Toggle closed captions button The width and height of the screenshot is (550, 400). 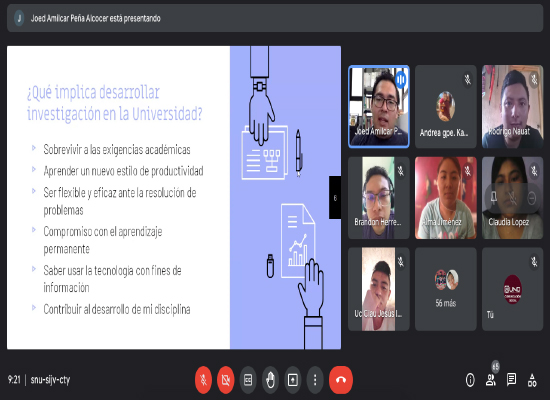(x=248, y=380)
